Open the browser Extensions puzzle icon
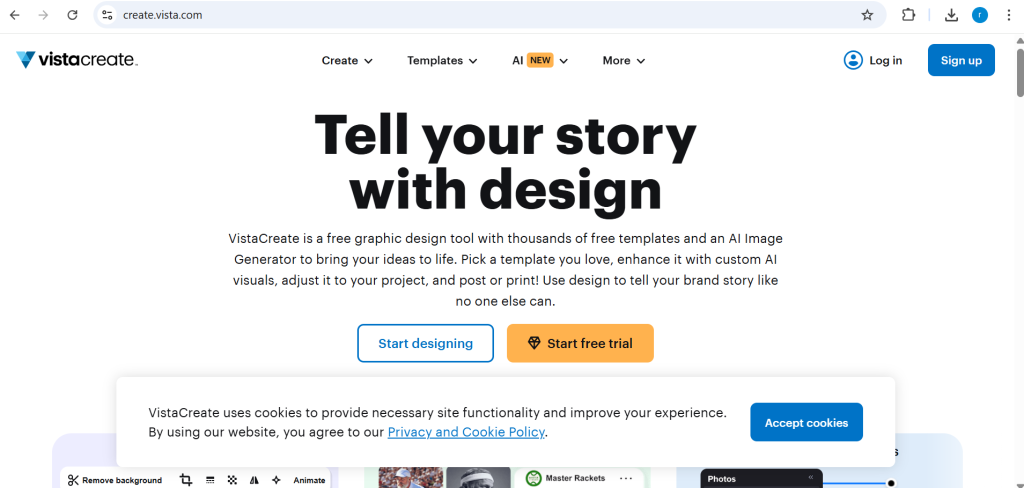 (908, 15)
